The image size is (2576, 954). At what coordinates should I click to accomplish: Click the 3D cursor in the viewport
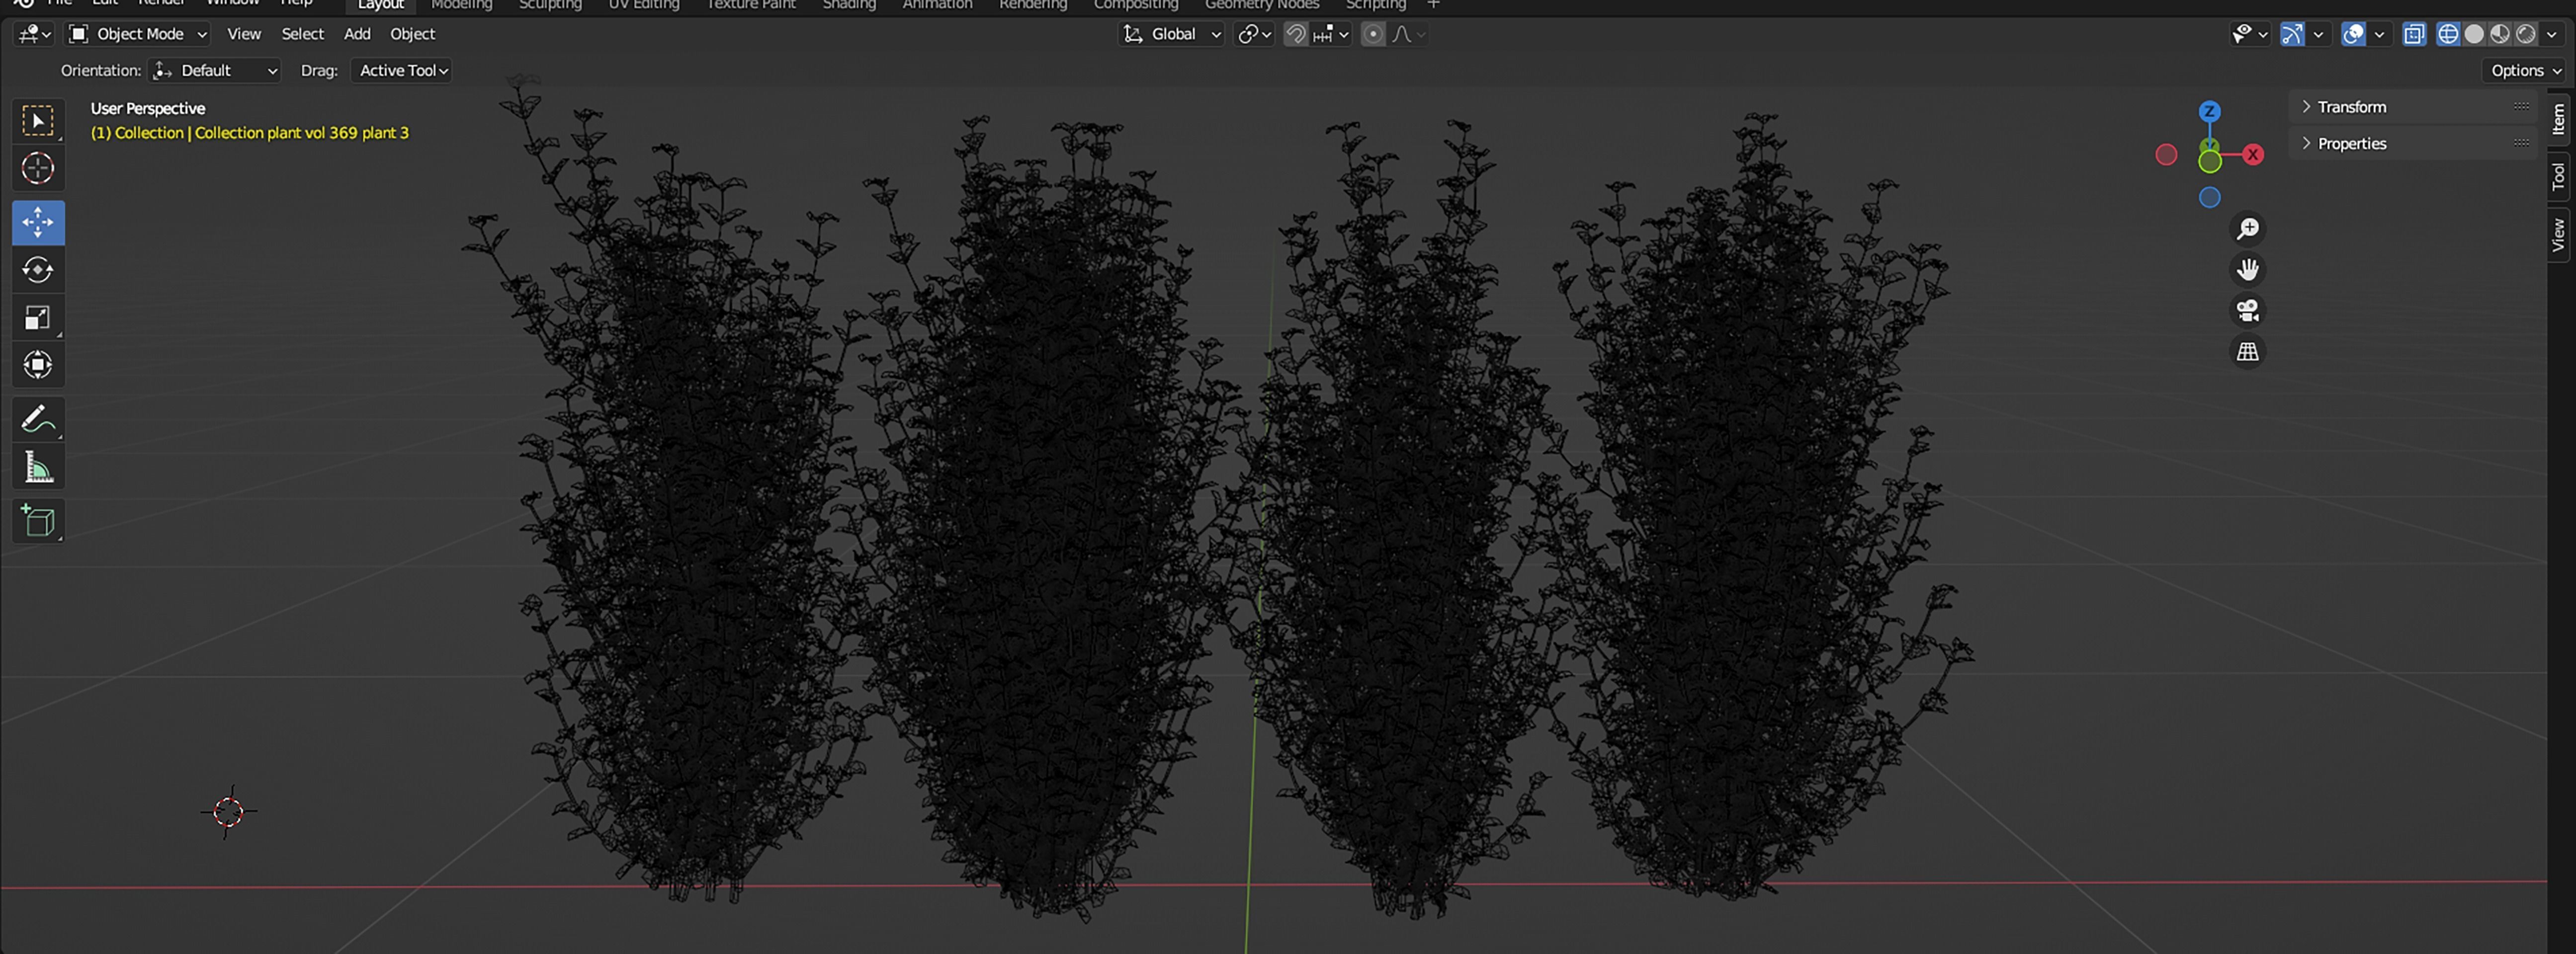228,812
